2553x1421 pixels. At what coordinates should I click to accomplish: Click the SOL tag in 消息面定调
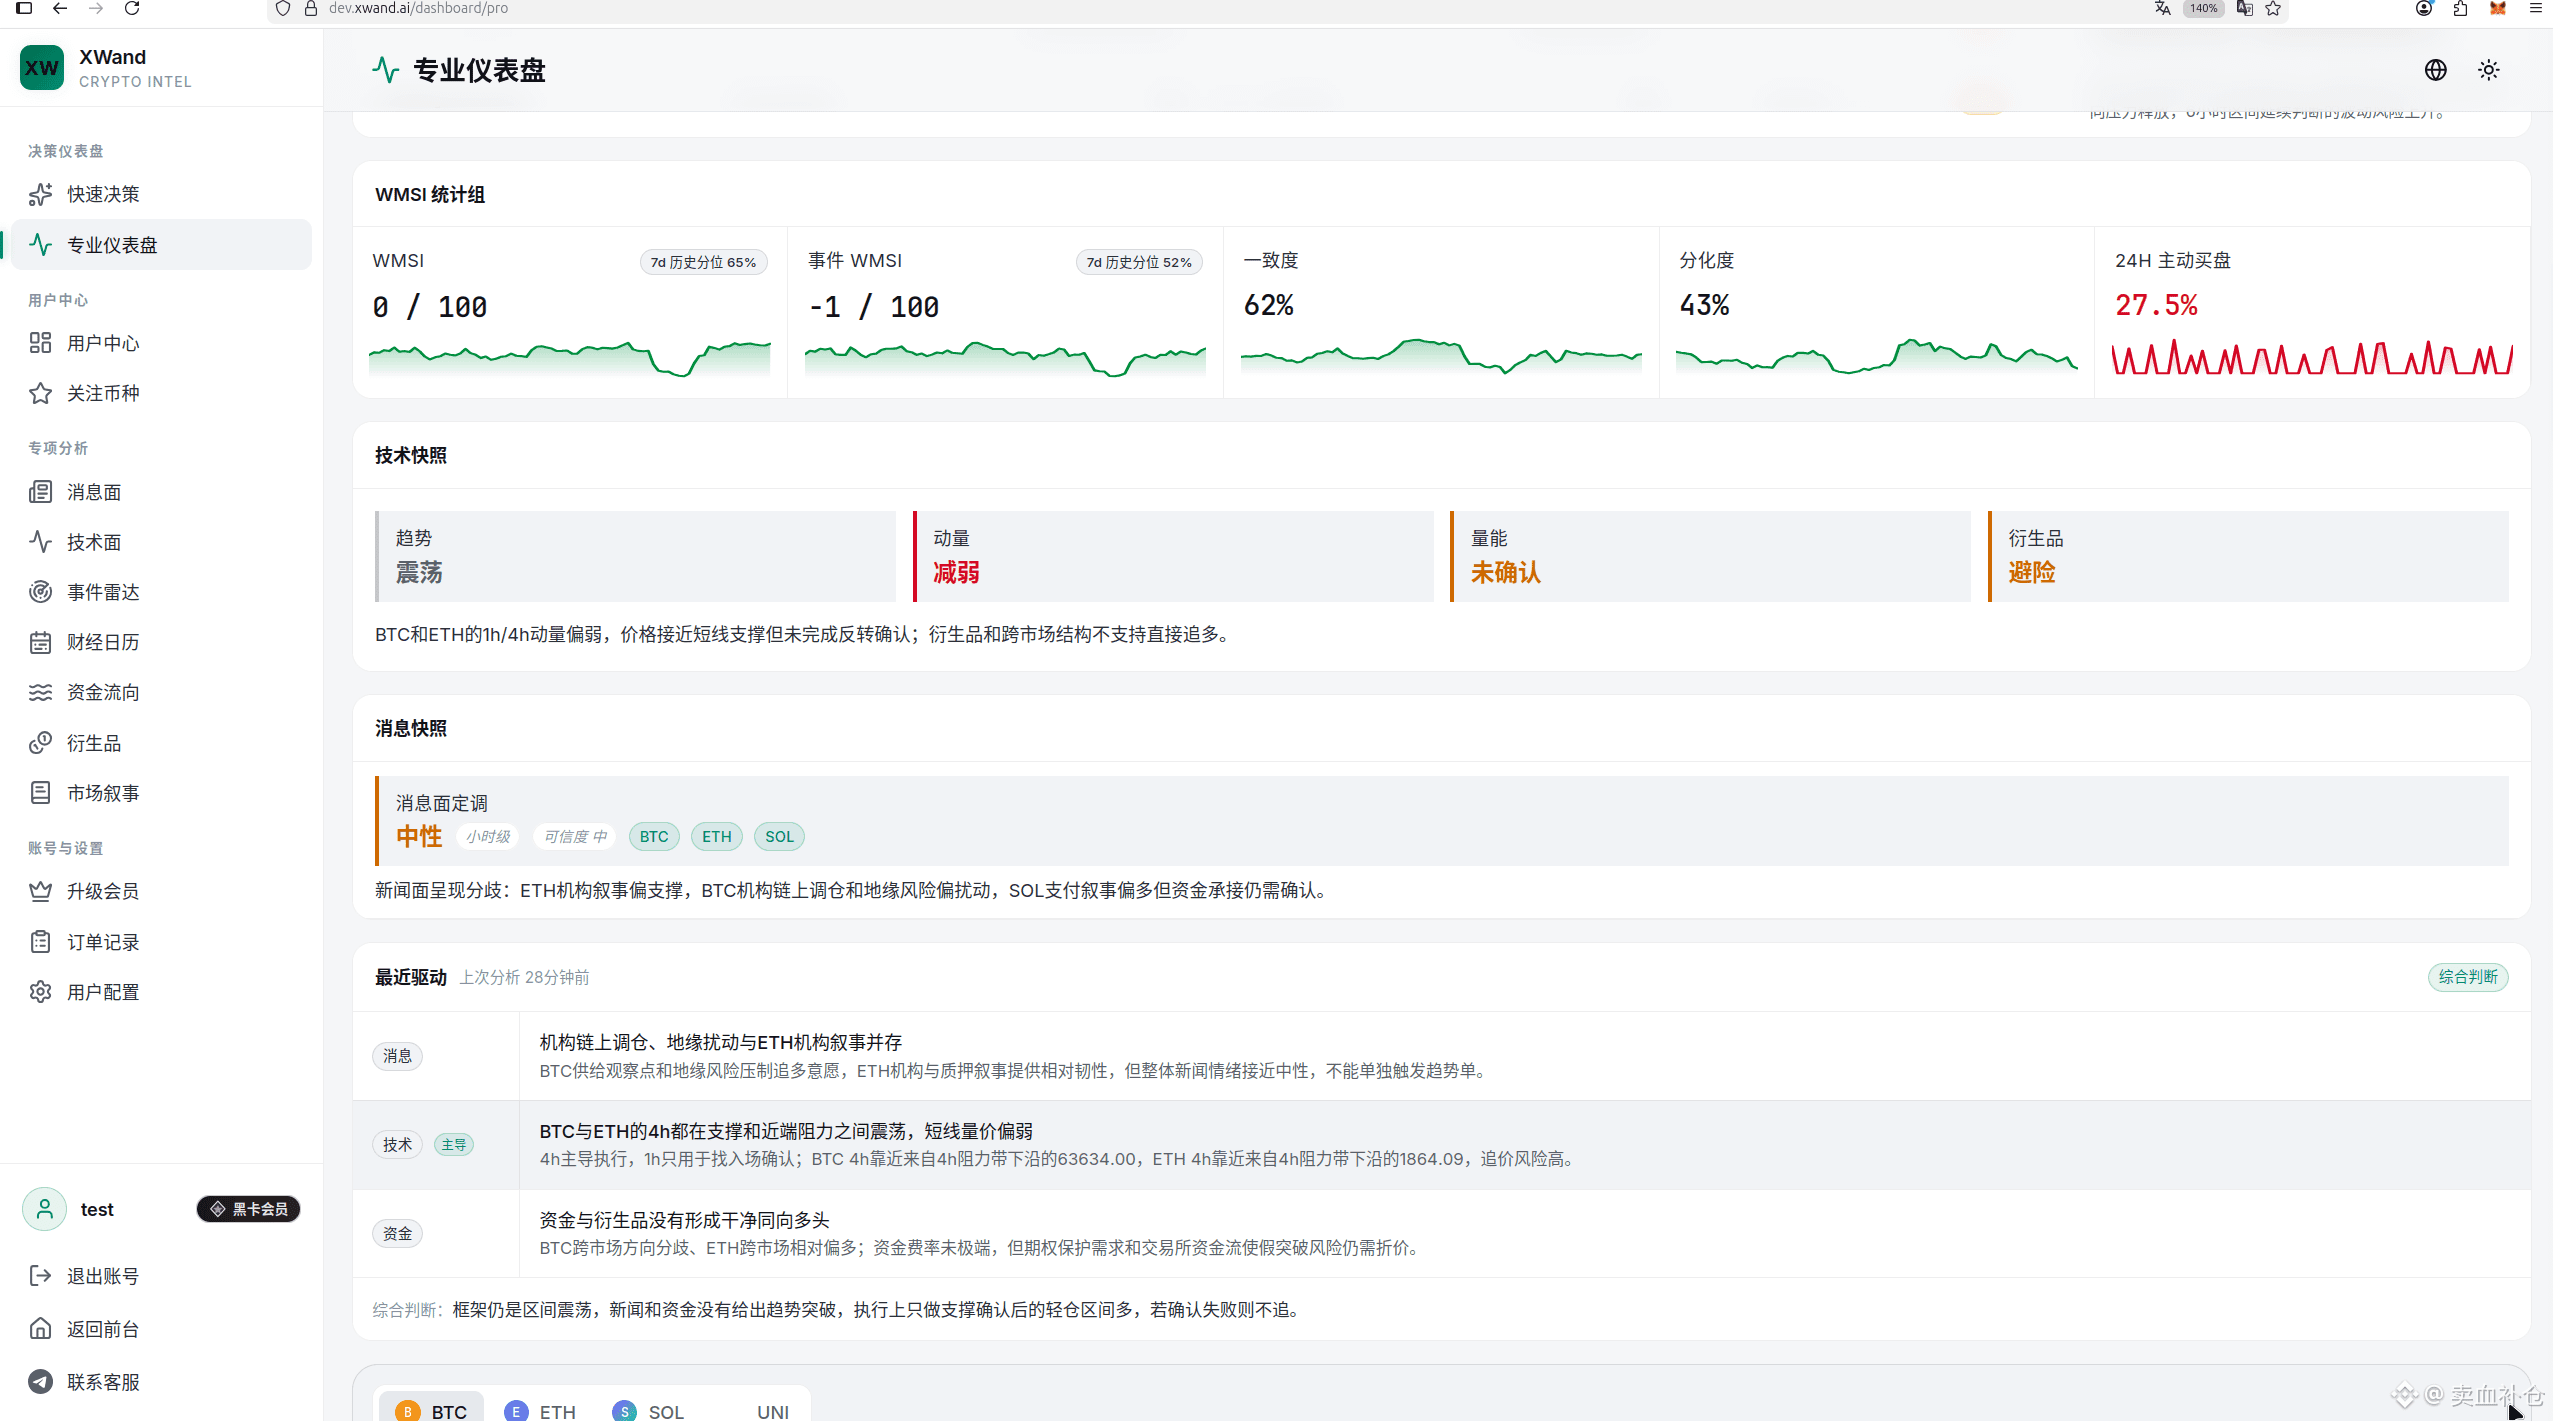point(779,837)
